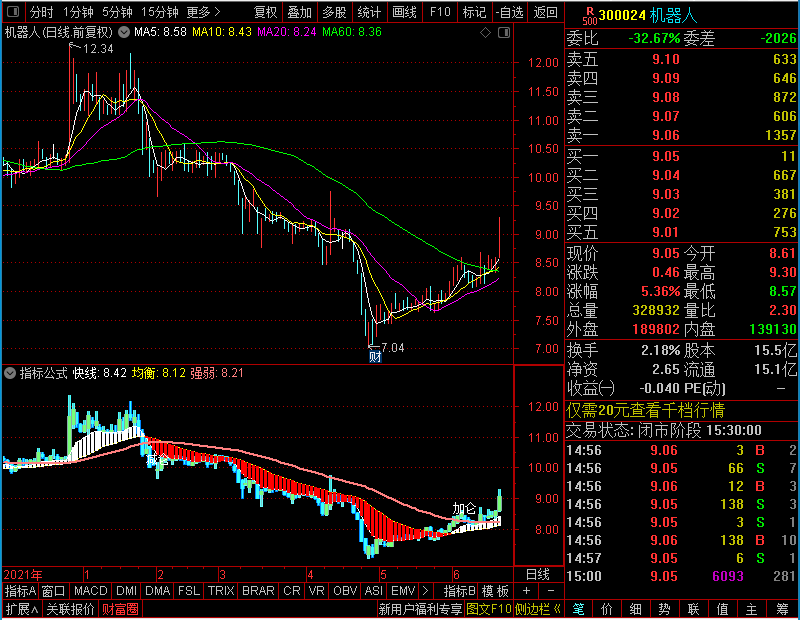Click MA60: 8.36 legend label
This screenshot has height=620, width=800.
click(352, 32)
